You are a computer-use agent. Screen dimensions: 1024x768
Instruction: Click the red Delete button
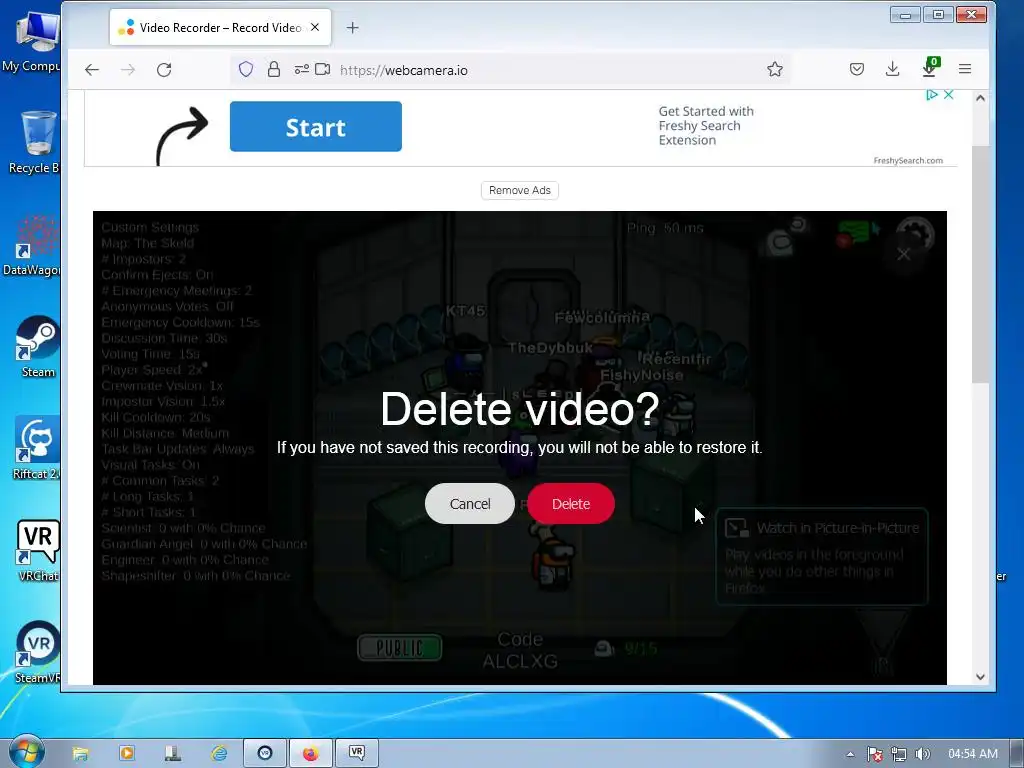571,504
